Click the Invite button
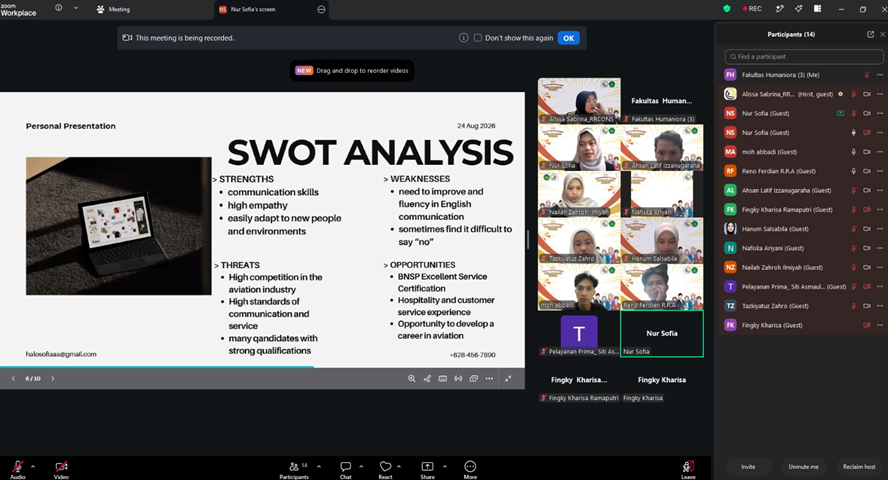Viewport: 888px width, 480px height. (x=748, y=466)
